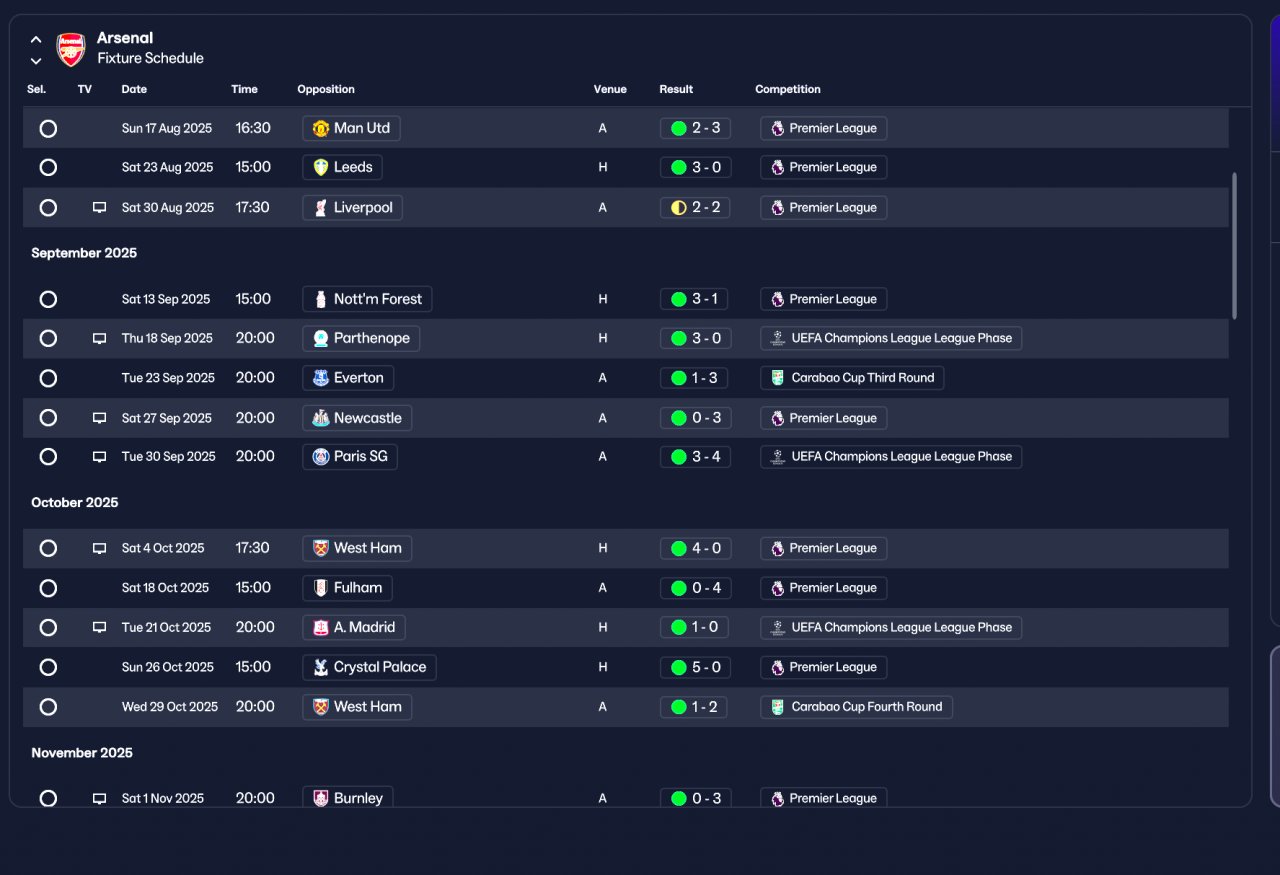Click the up chevron beside Arsenal
Viewport: 1280px width, 875px height.
[36, 40]
